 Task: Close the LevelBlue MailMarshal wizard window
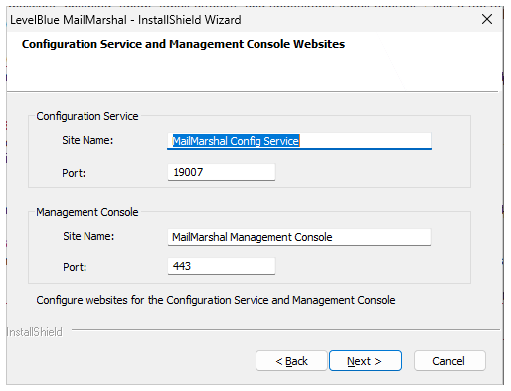(x=487, y=19)
